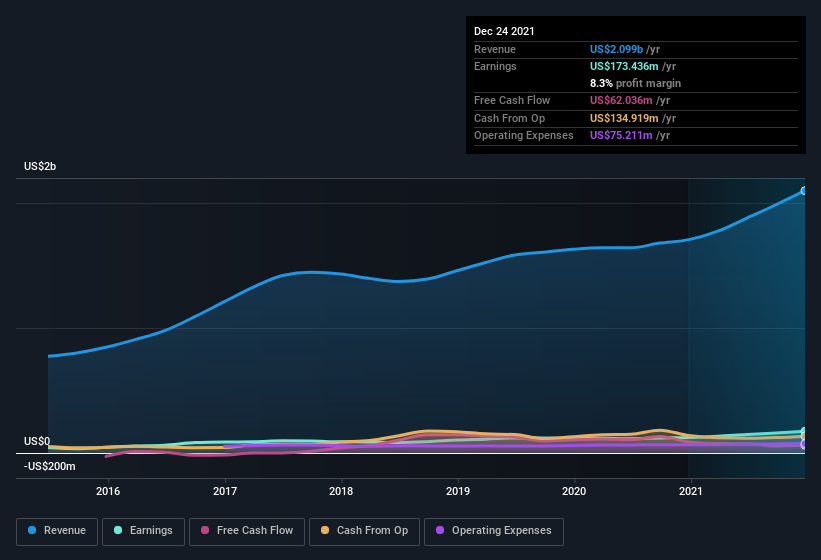821x560 pixels.
Task: Click the 2021 x-axis label
Action: [691, 491]
